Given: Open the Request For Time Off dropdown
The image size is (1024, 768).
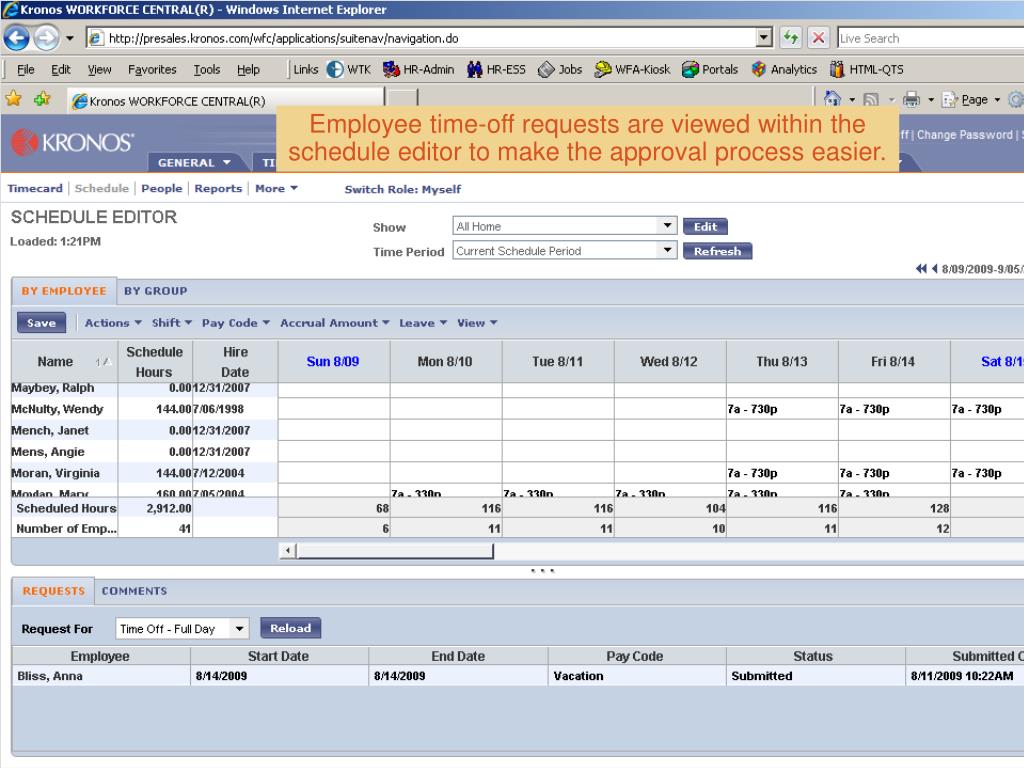Looking at the screenshot, I should pos(182,628).
